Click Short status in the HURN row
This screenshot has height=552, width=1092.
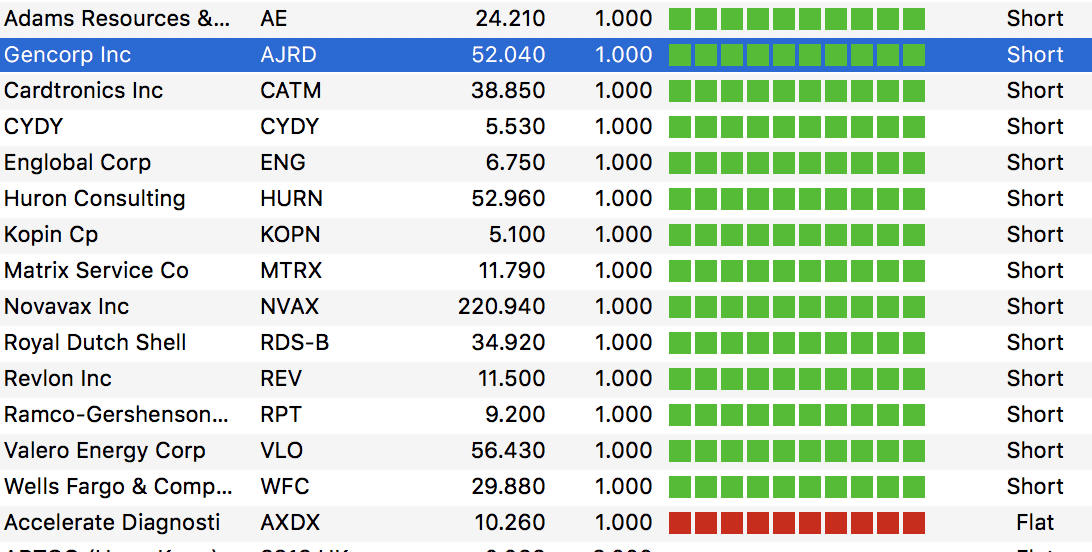point(1035,198)
